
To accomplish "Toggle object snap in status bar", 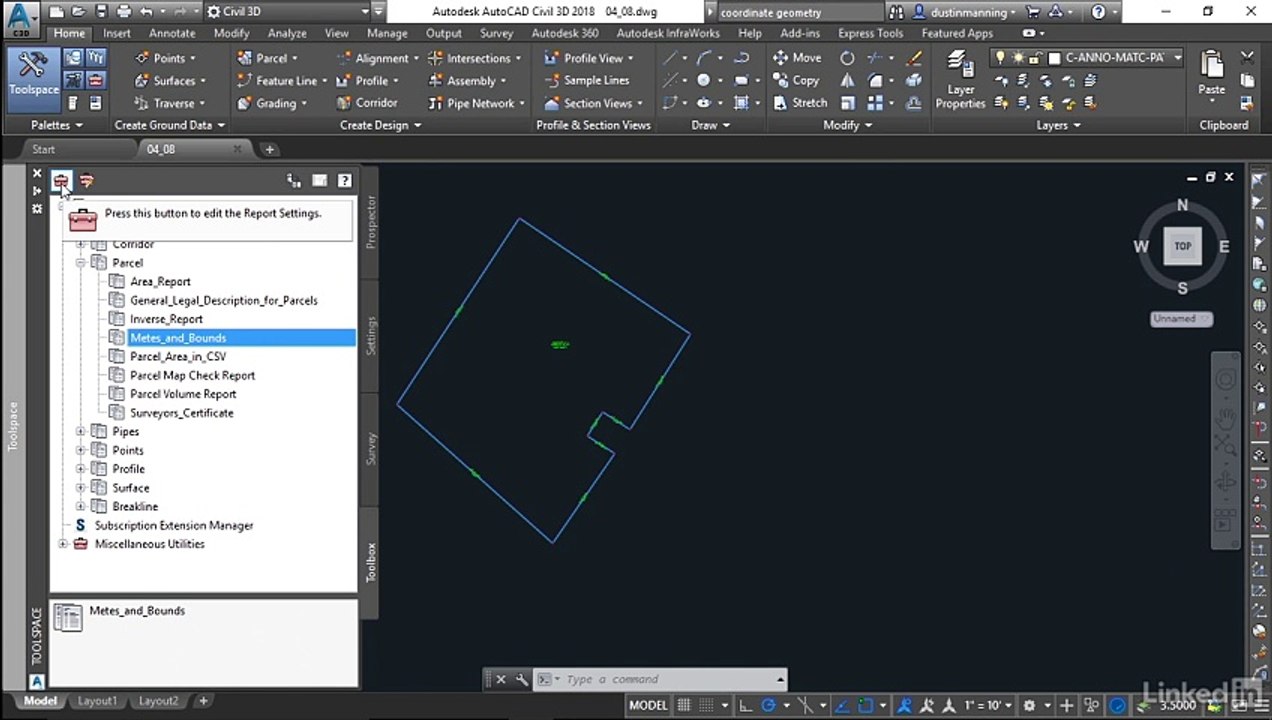I will tap(867, 705).
